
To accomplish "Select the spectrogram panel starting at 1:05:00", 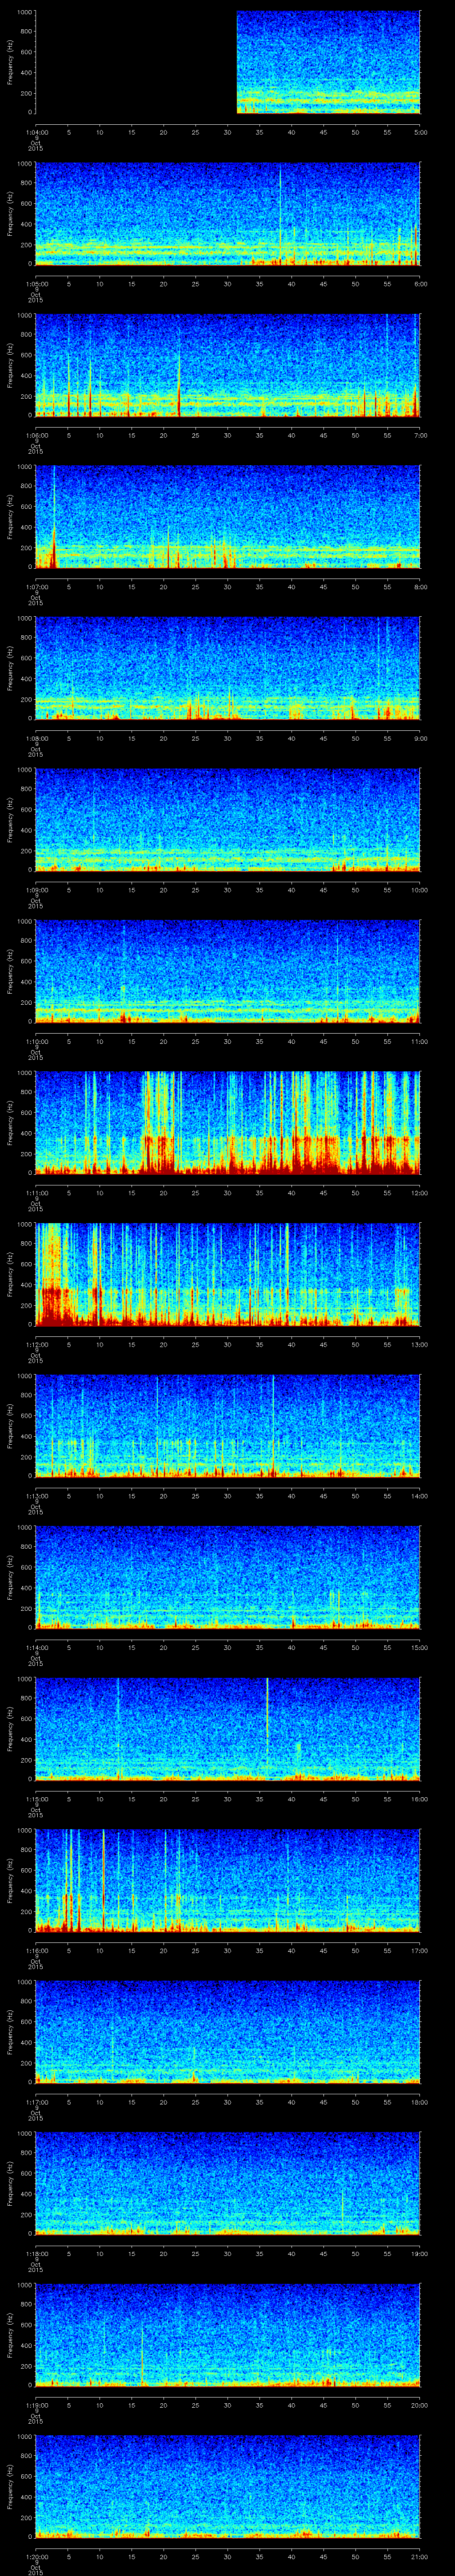I will (228, 214).
